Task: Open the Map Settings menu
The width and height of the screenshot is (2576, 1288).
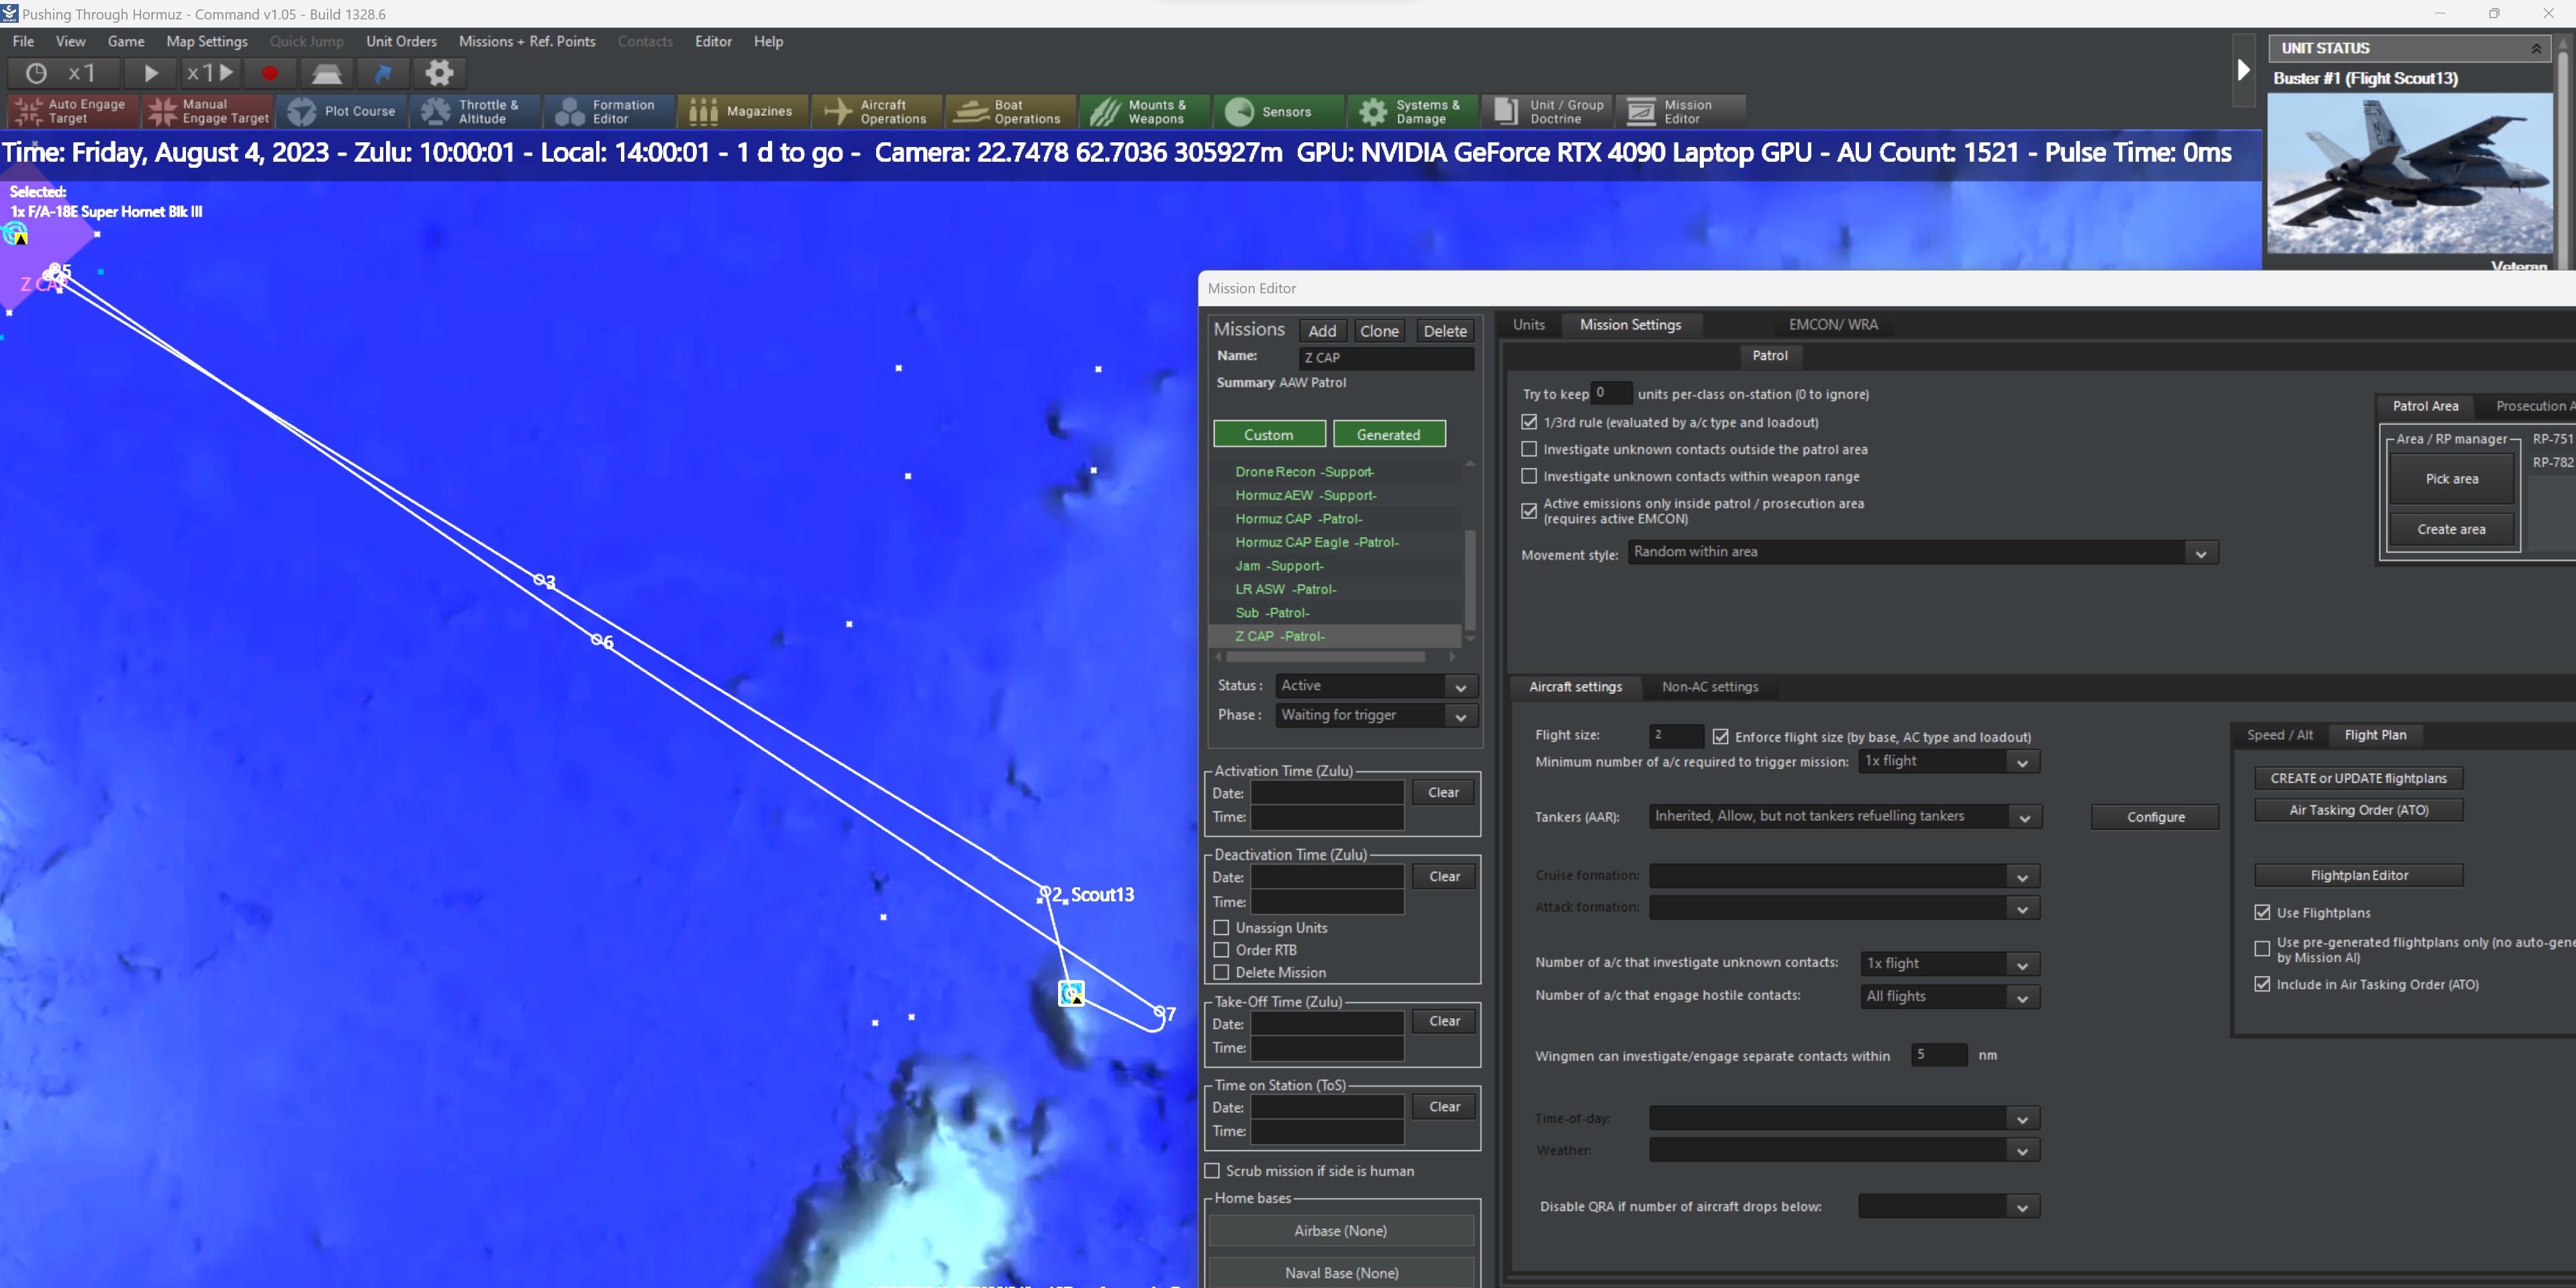Action: click(207, 41)
